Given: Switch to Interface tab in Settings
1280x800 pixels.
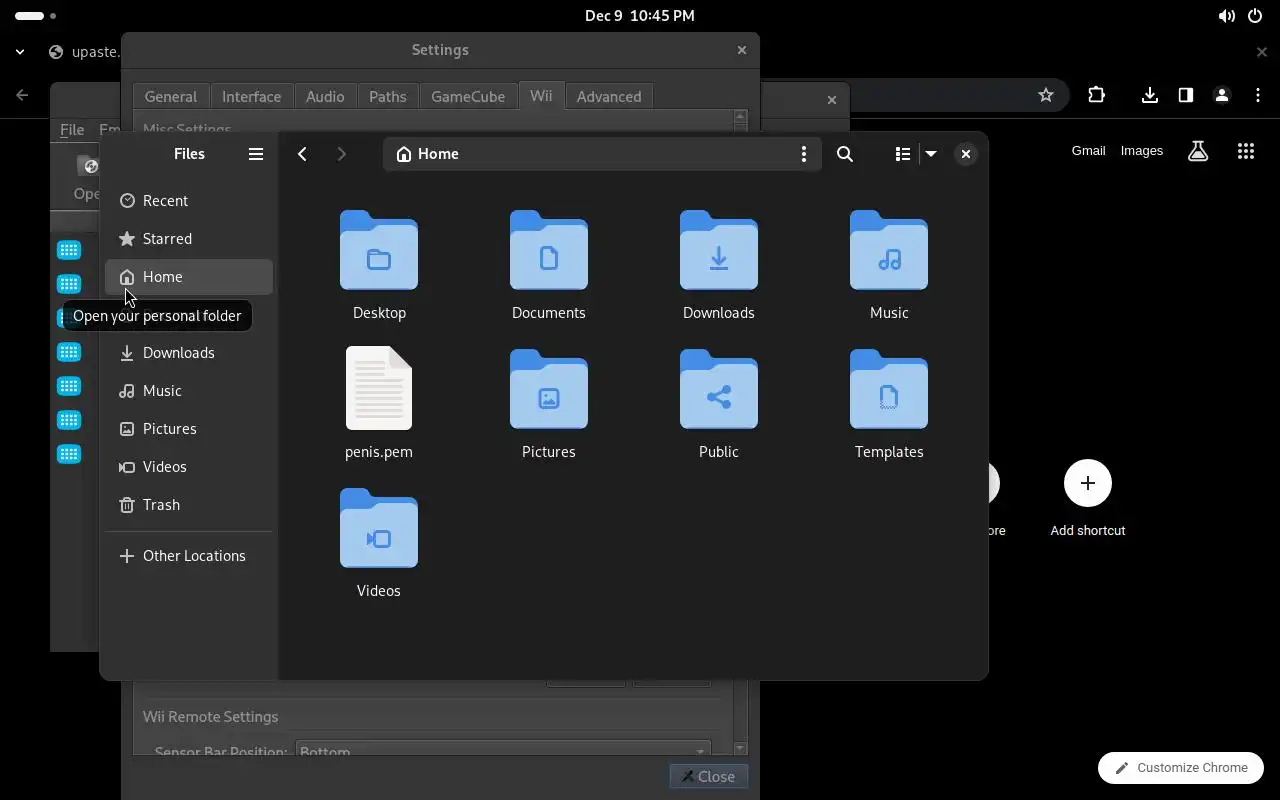Looking at the screenshot, I should 251,97.
